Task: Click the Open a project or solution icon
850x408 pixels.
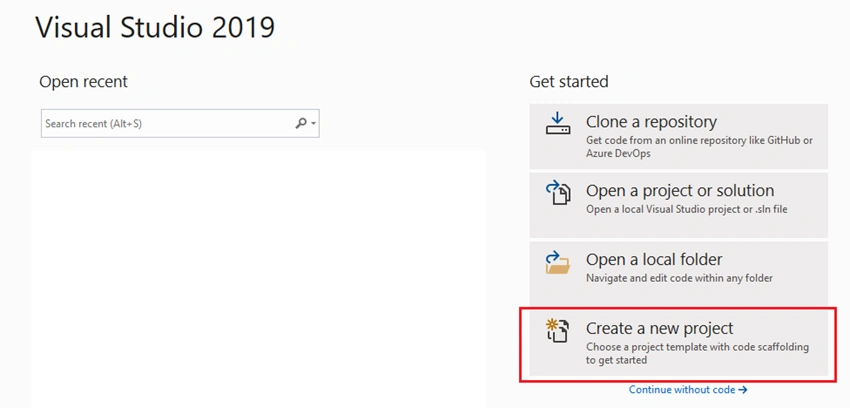Action: [x=558, y=193]
